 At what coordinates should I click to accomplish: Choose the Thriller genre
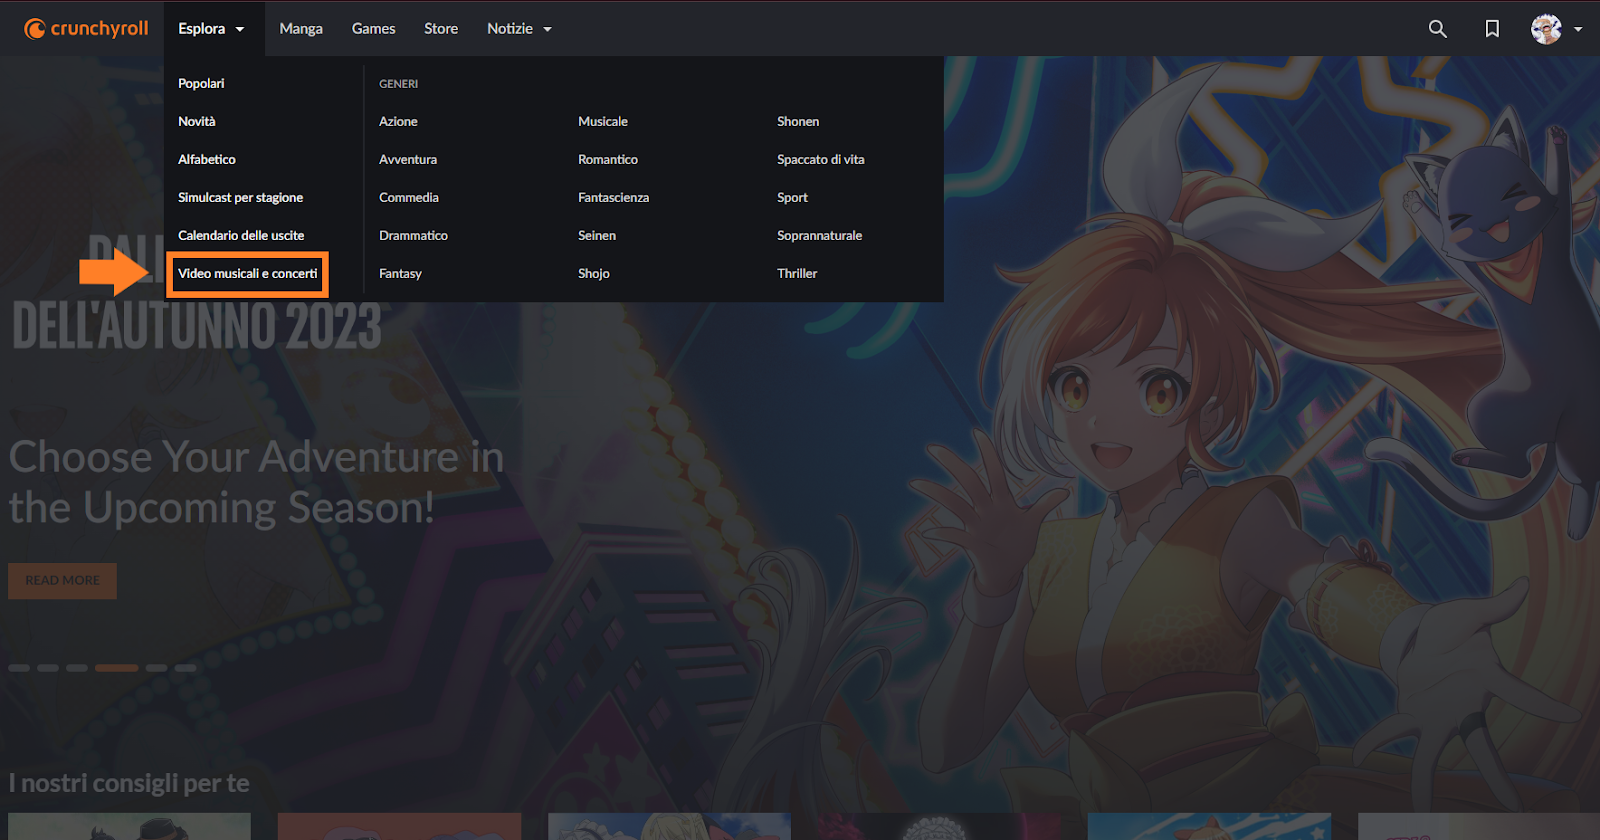pyautogui.click(x=797, y=273)
